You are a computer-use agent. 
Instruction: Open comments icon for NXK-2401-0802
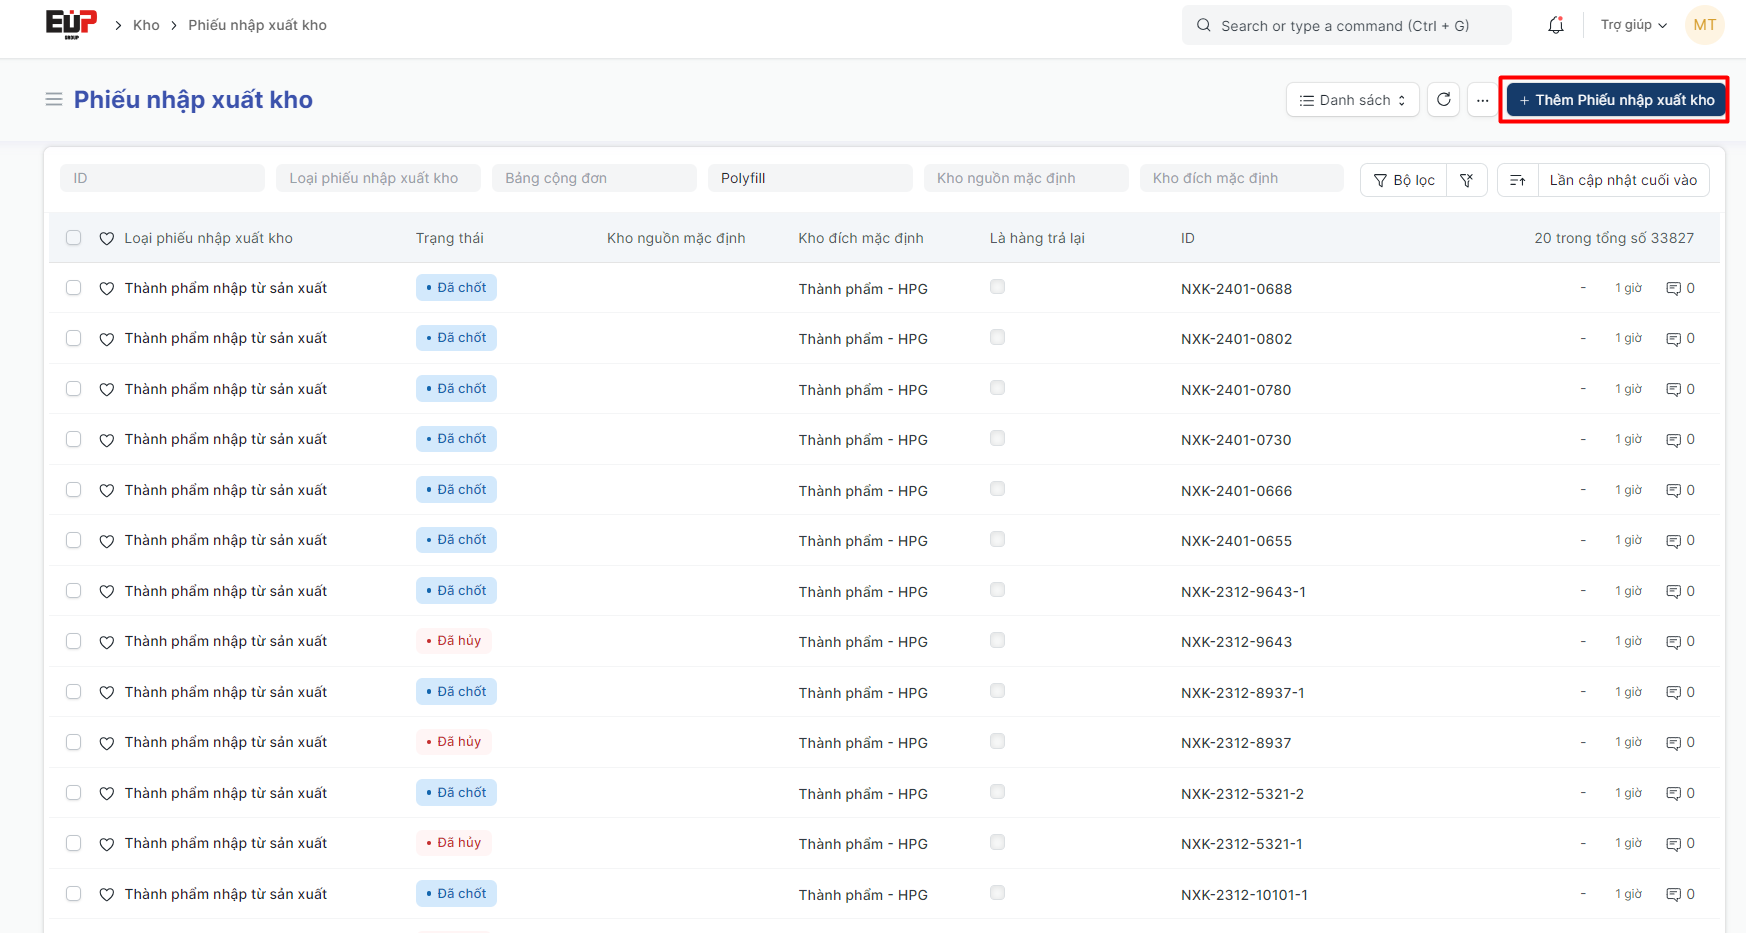[1673, 339]
